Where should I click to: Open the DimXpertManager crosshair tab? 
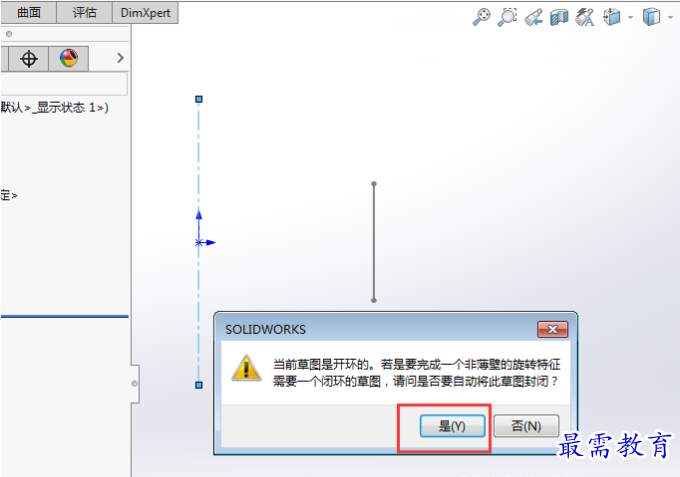click(29, 59)
